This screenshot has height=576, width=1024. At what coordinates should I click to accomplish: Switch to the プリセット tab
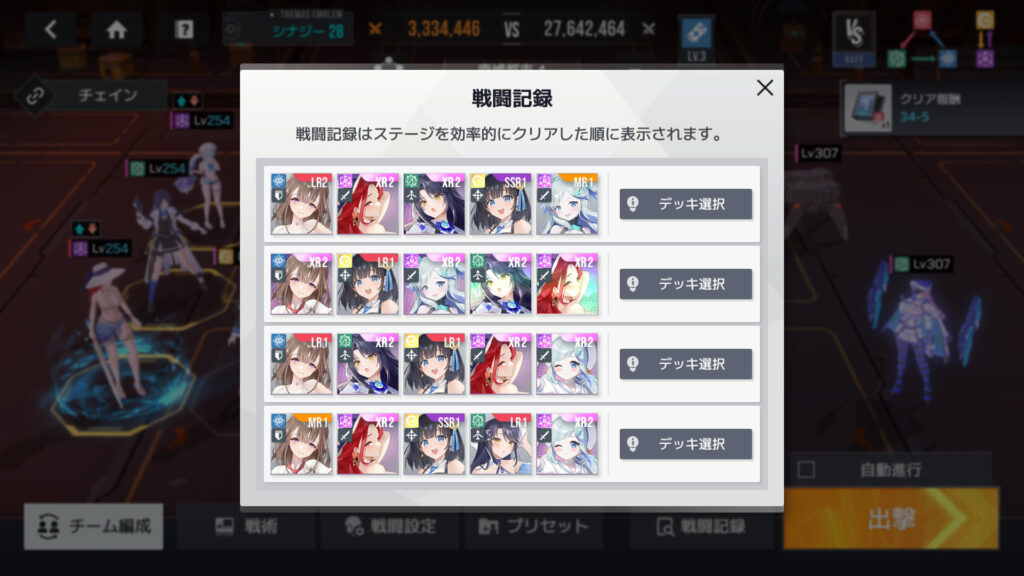534,526
